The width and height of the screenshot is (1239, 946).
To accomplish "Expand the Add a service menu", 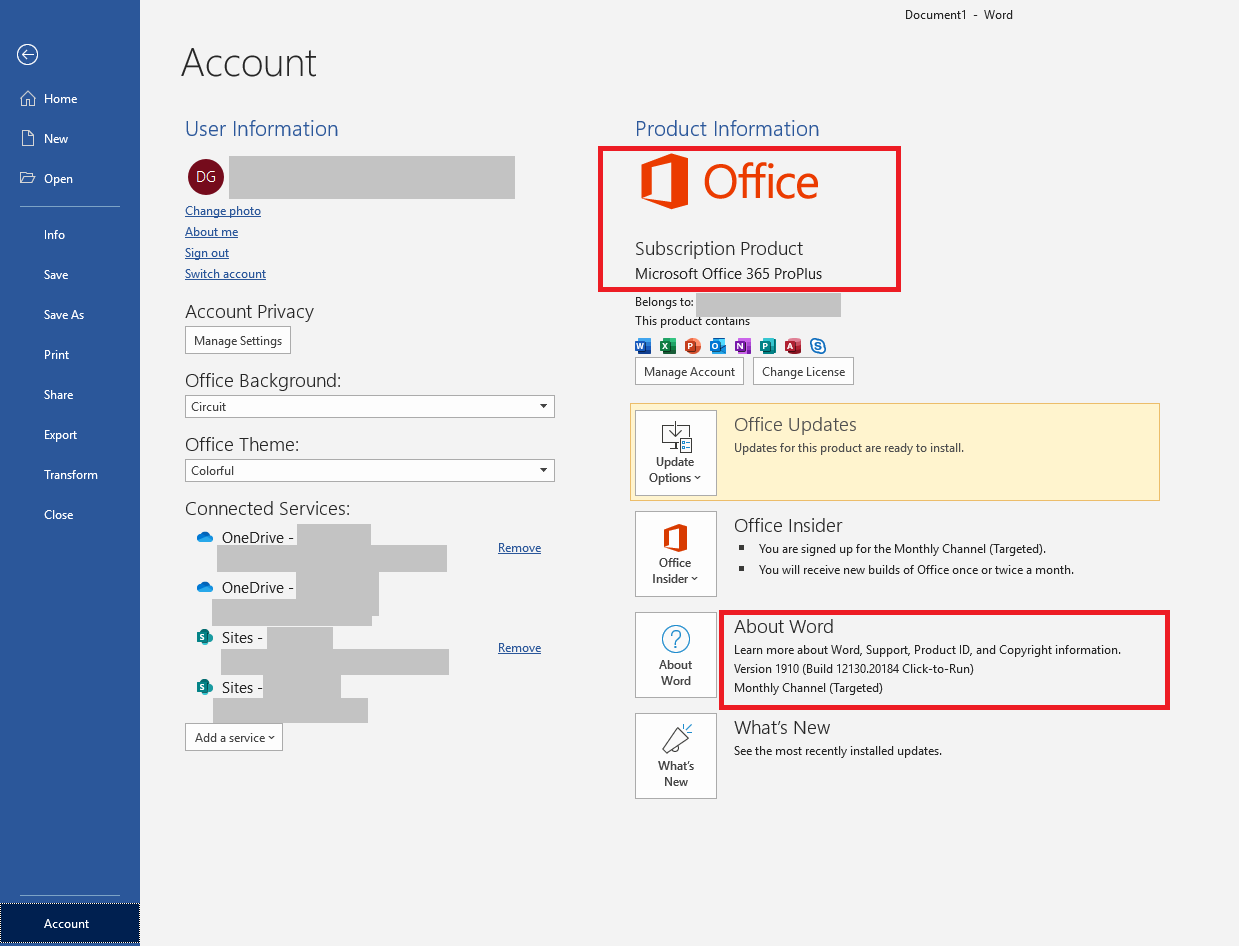I will (x=234, y=738).
